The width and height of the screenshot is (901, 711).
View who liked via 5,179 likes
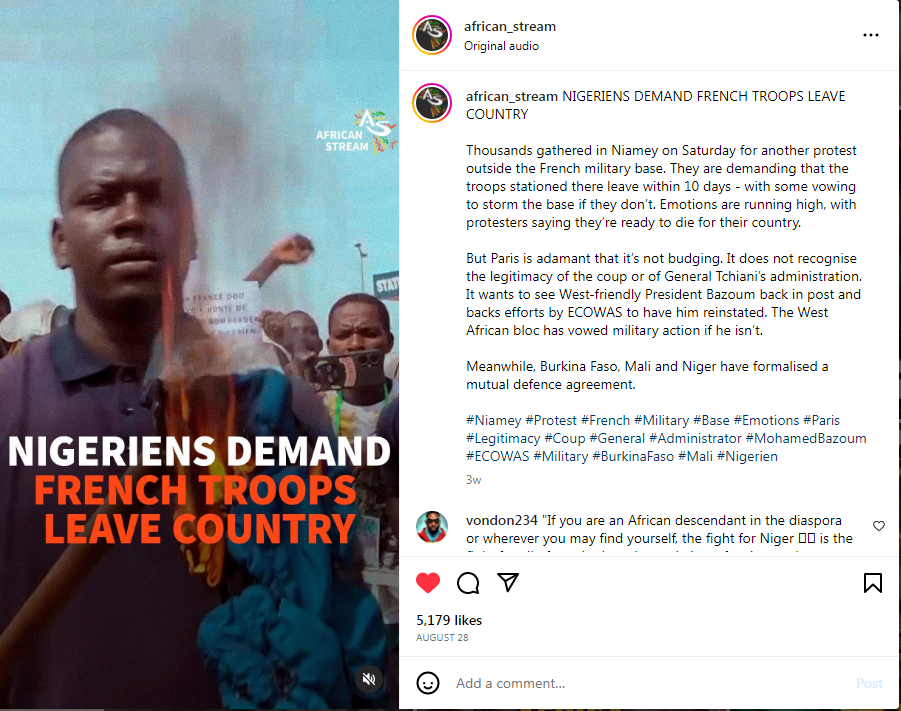pyautogui.click(x=449, y=620)
